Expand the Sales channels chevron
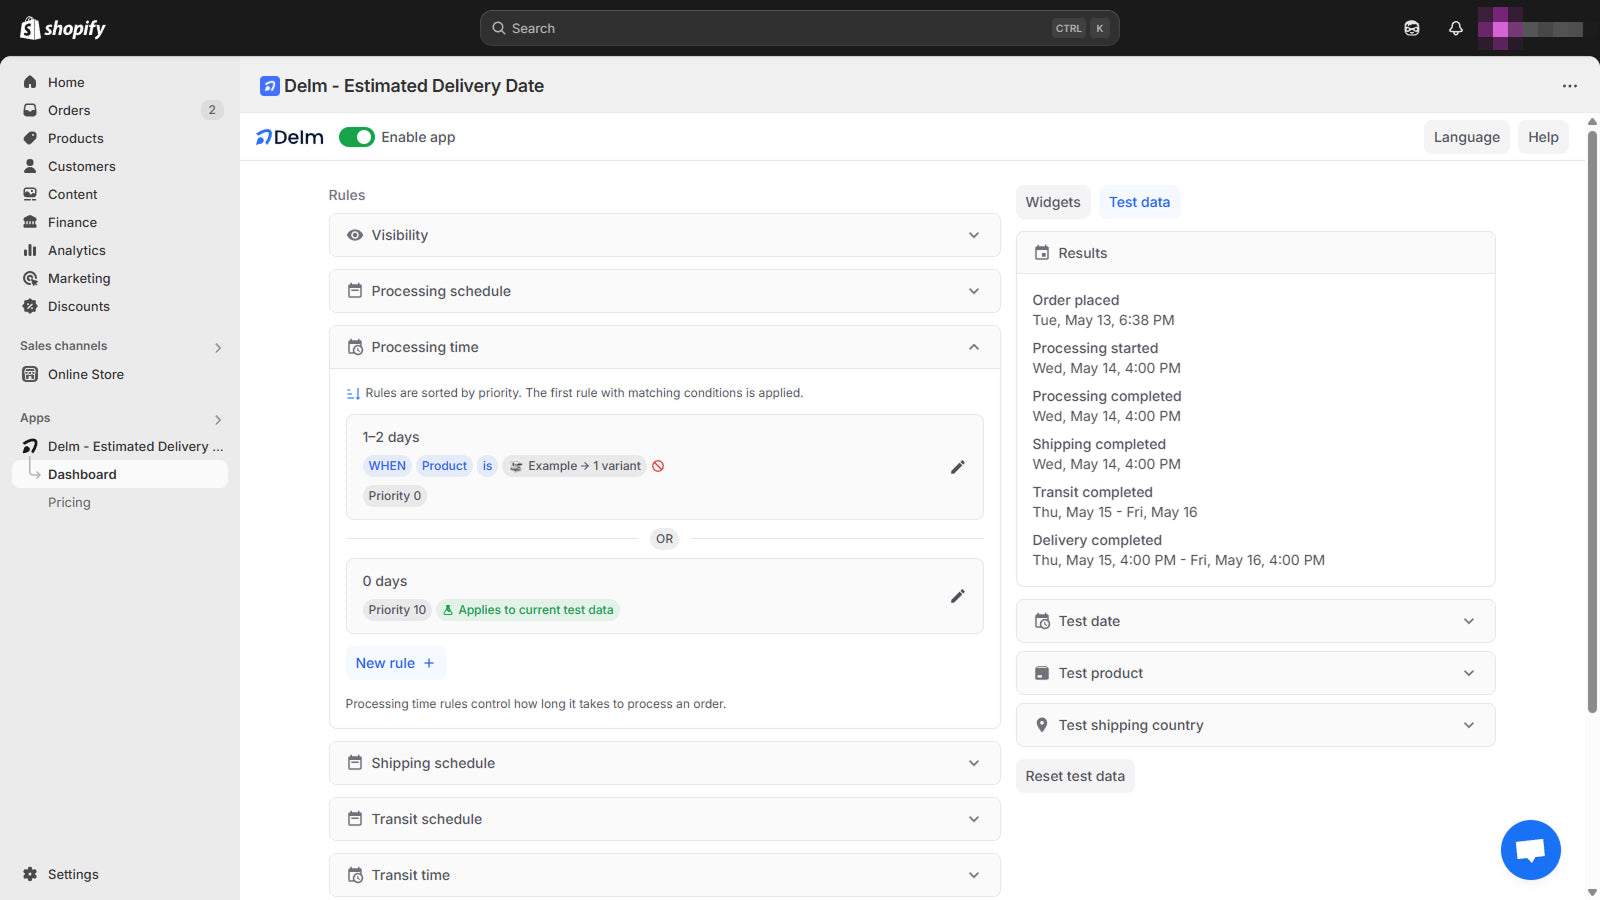The image size is (1600, 900). (218, 347)
